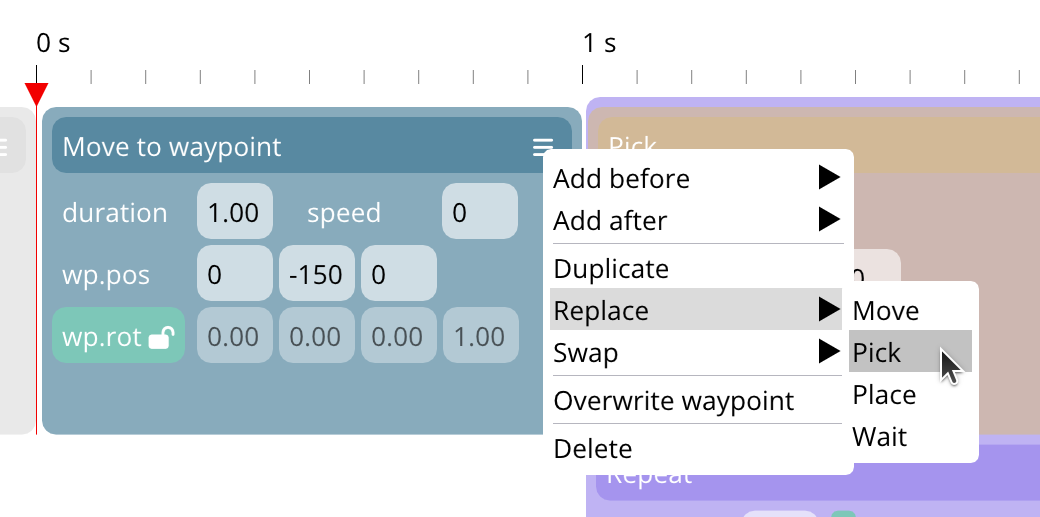Click the red playhead marker at 0 s
1040x517 pixels.
tap(36, 94)
